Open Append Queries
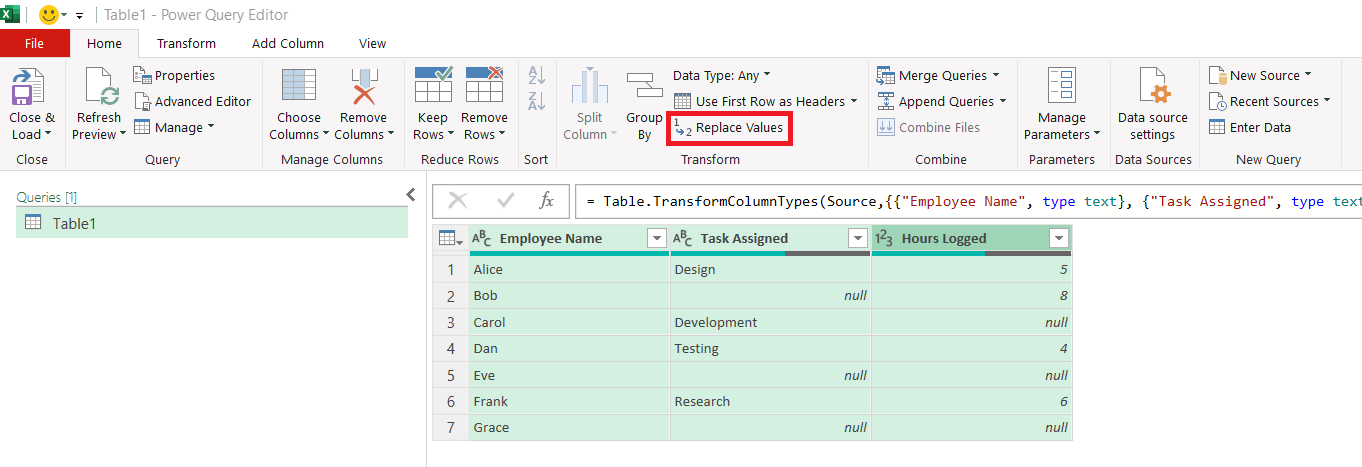 click(x=941, y=102)
